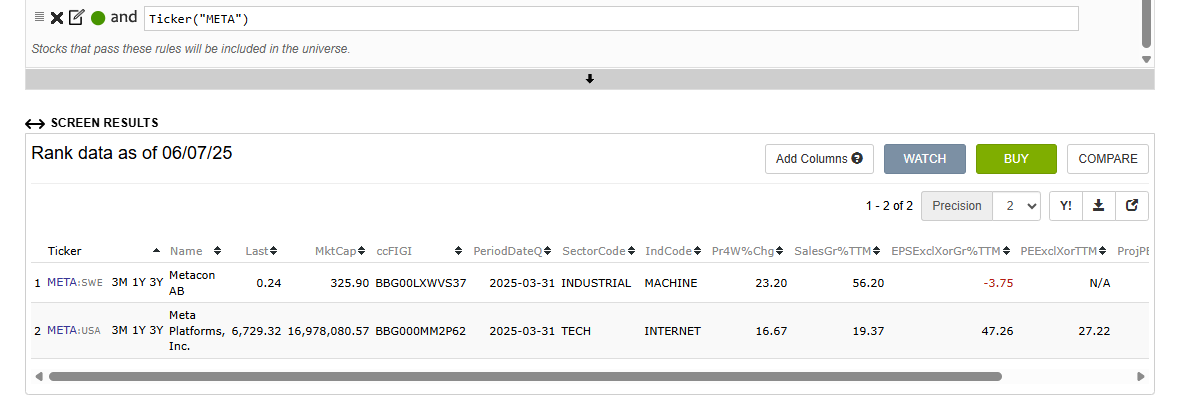Sort by the Pr4W%Chg column

pyautogui.click(x=748, y=250)
